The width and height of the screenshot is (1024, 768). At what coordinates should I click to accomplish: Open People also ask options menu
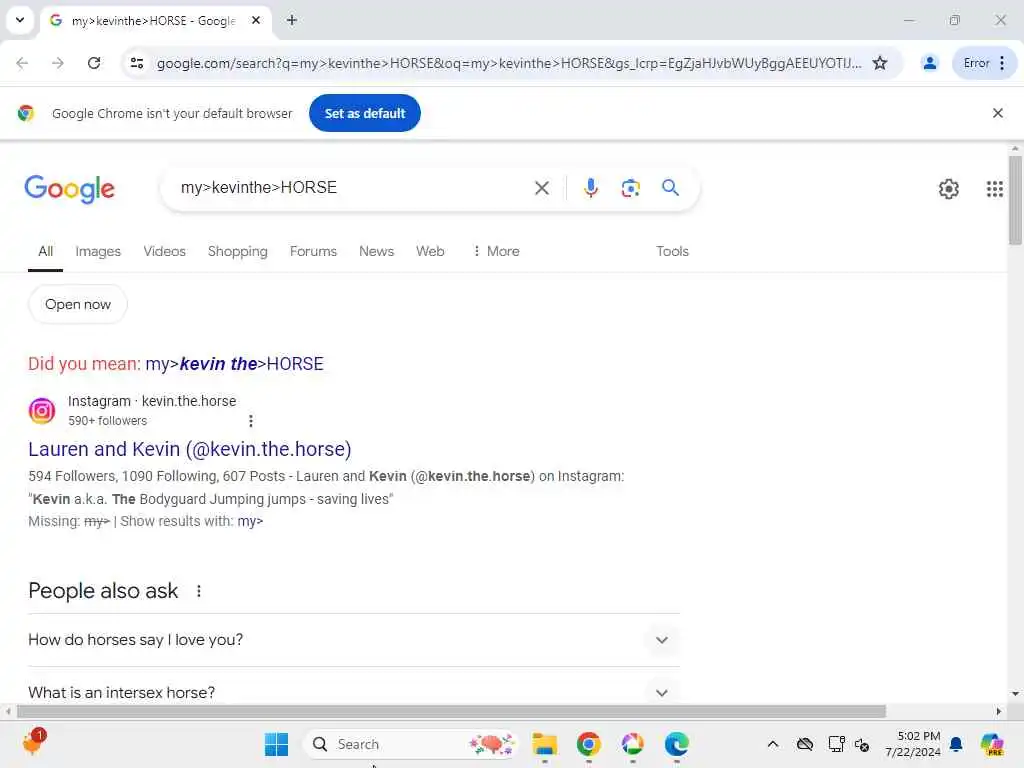tap(199, 591)
